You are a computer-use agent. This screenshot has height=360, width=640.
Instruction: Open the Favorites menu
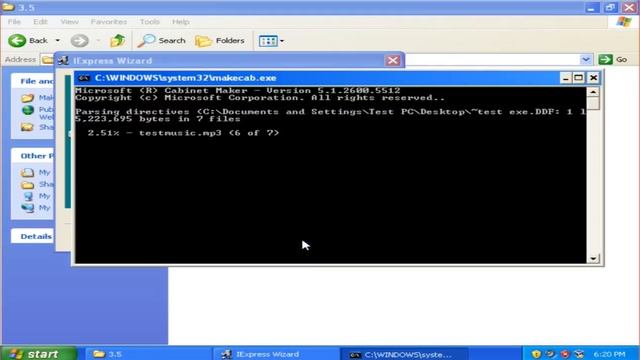109,22
